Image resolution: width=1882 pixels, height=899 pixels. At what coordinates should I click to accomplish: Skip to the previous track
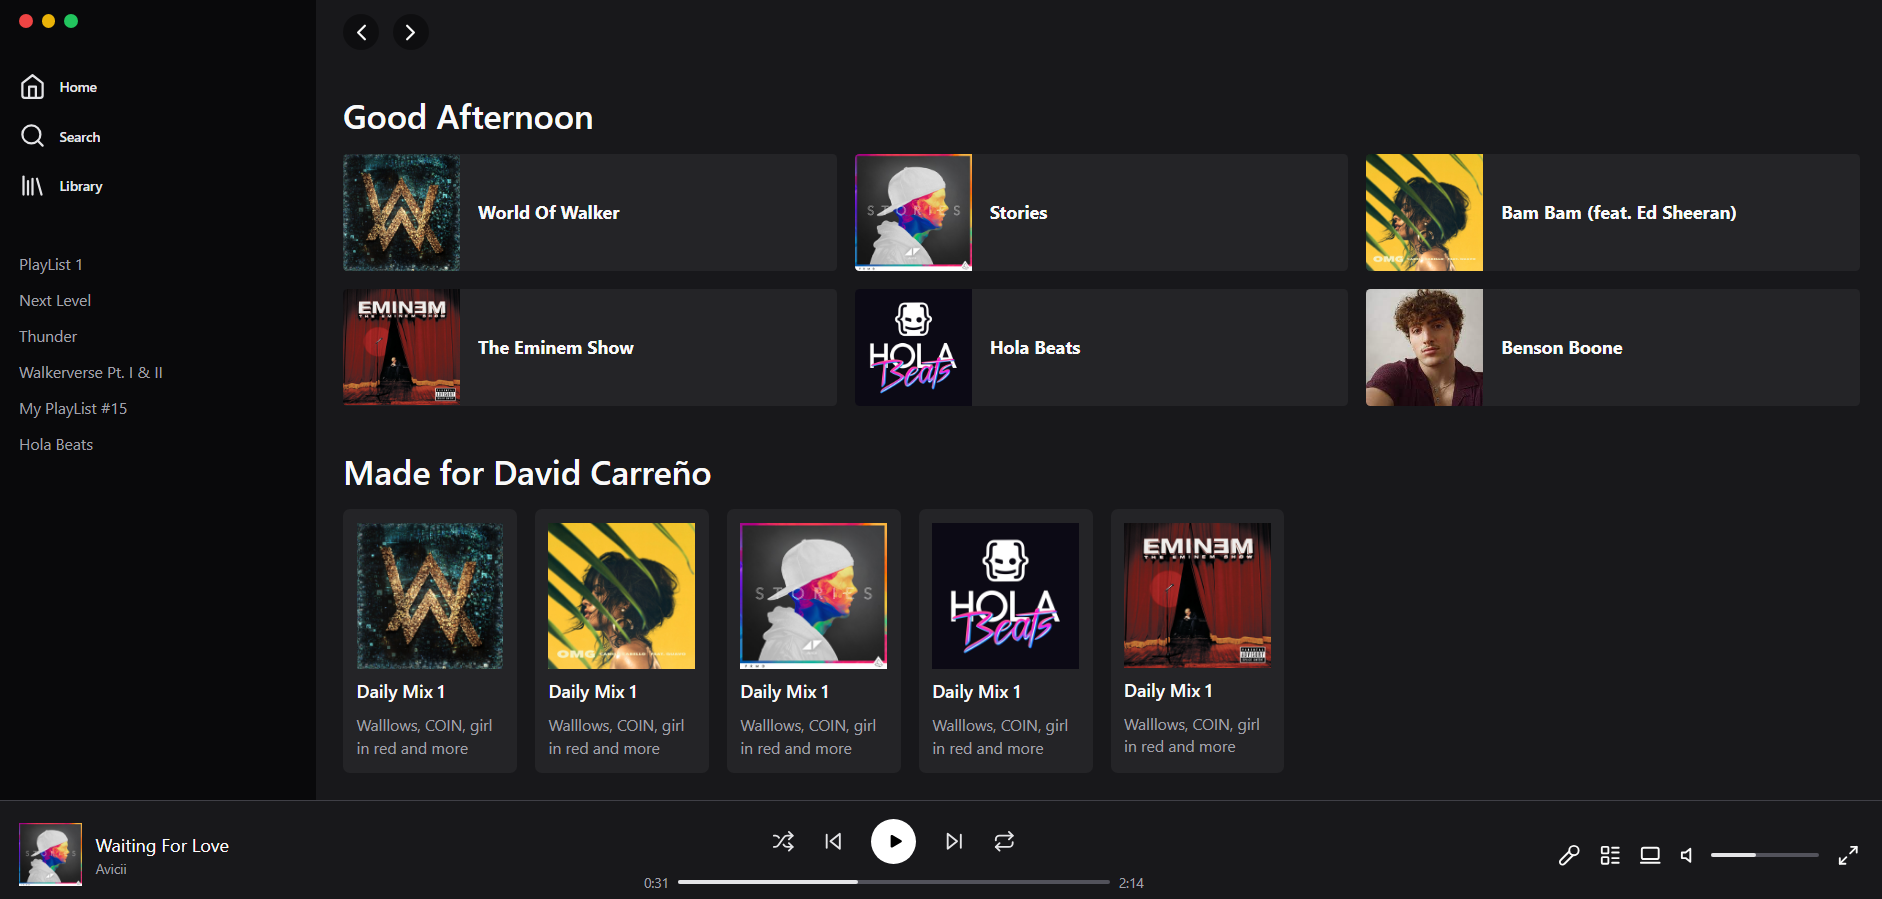coord(833,841)
